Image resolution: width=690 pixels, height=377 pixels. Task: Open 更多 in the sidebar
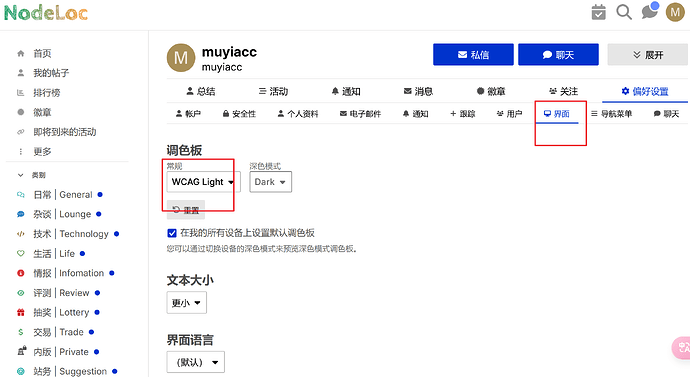click(x=42, y=151)
